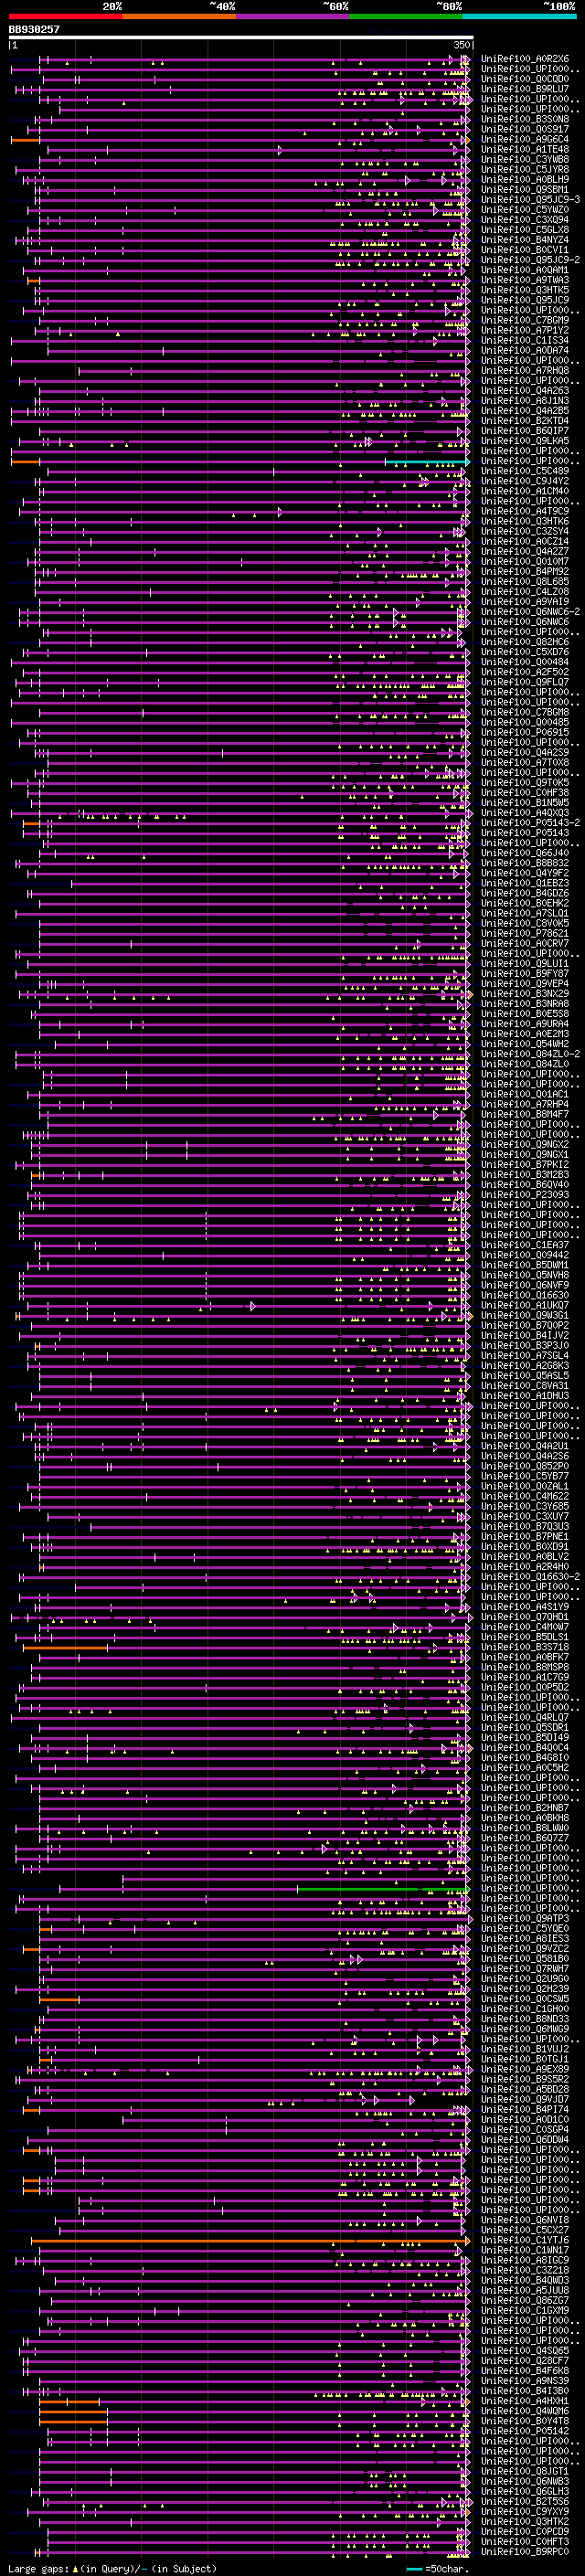The width and height of the screenshot is (585, 2576).
Task: Select the UniRef100_Q95JC9-2 label
Action: pos(530,259)
